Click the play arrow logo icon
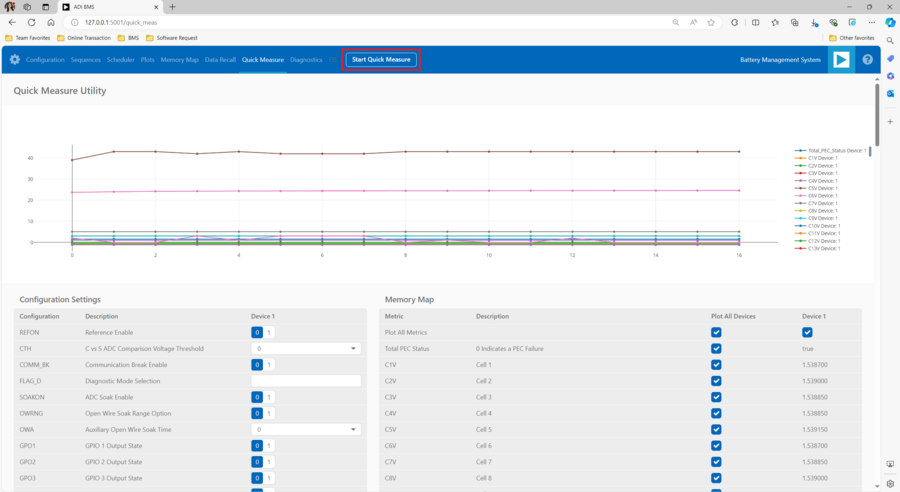This screenshot has width=900, height=492. (841, 60)
